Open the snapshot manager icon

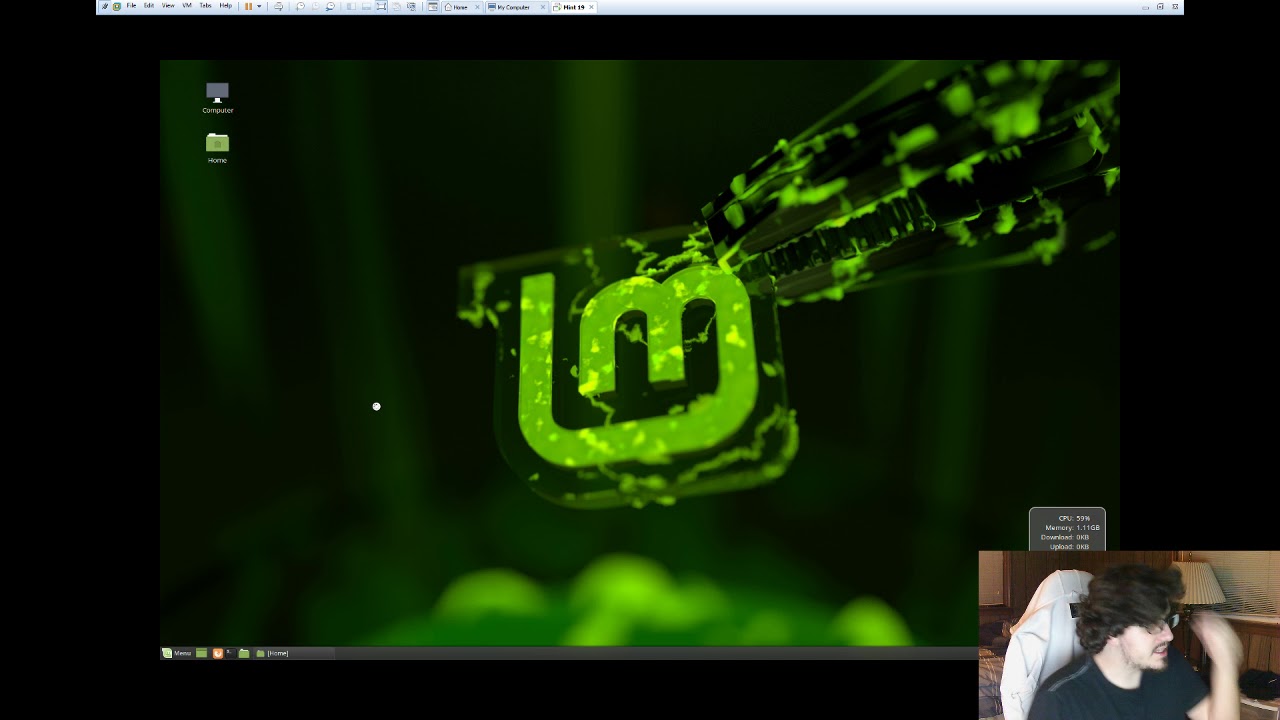(x=331, y=6)
